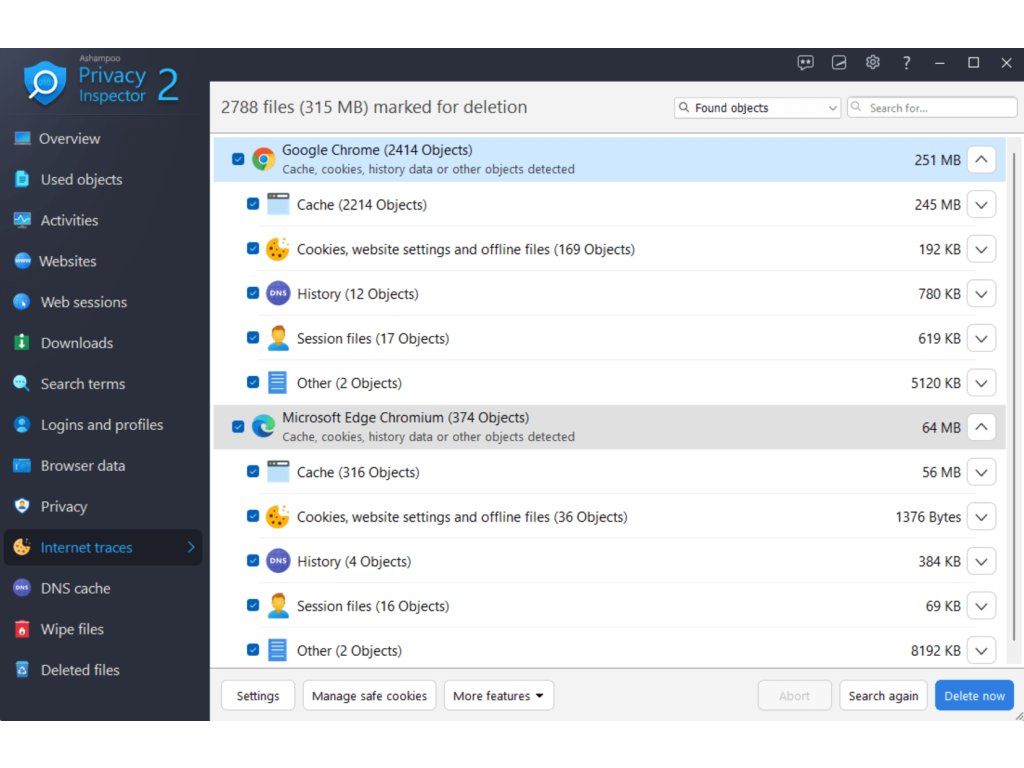Viewport: 1024px width, 768px height.
Task: Expand the 192 KB cookies row chevron
Action: (x=981, y=249)
